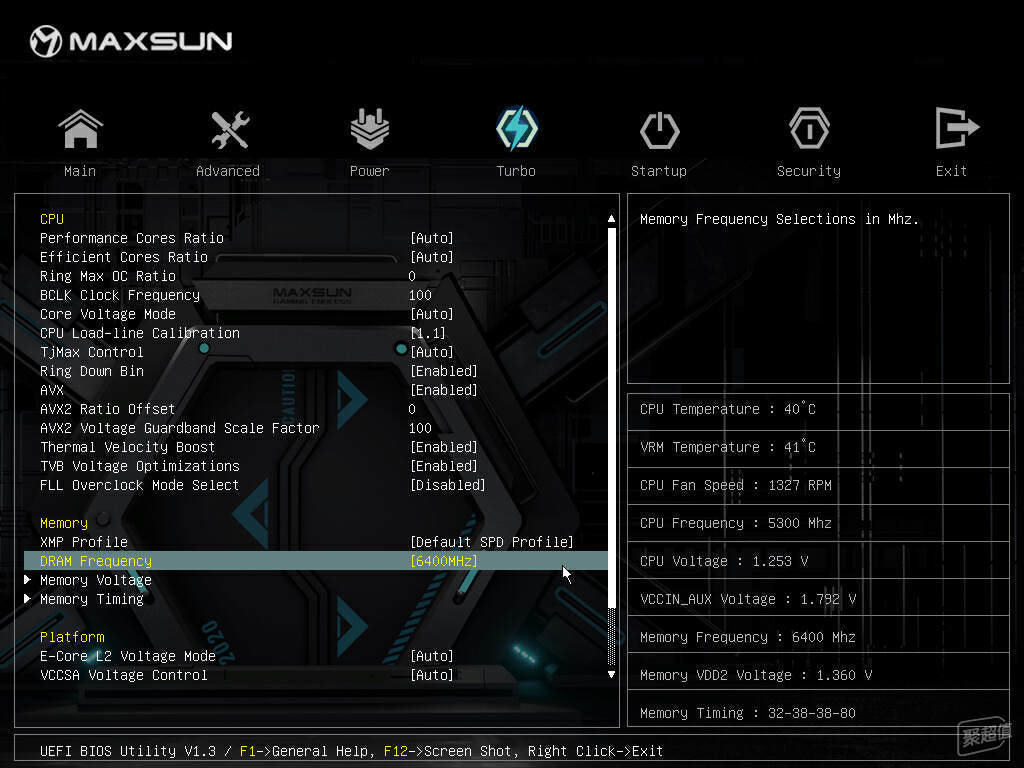Select the BCLK Clock Frequency label
The height and width of the screenshot is (768, 1024).
point(120,295)
